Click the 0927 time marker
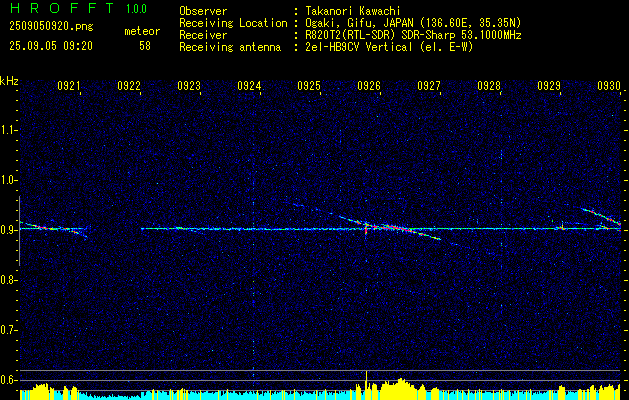 click(x=429, y=85)
